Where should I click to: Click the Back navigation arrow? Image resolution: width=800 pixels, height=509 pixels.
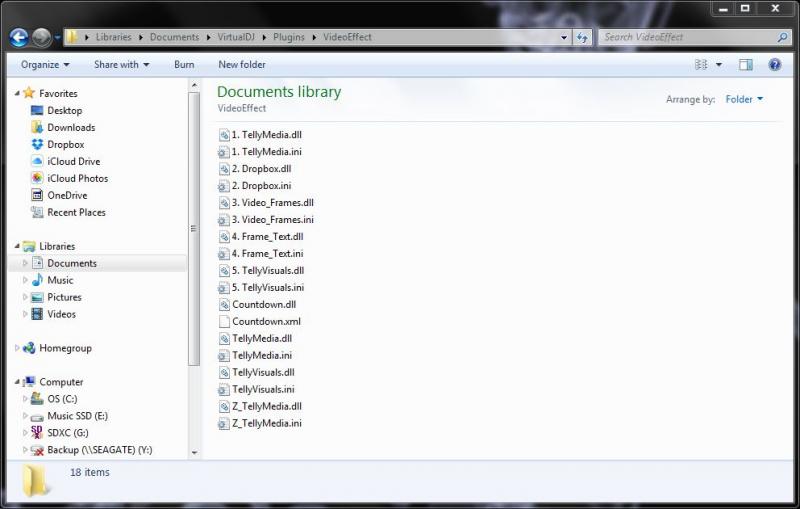click(19, 37)
